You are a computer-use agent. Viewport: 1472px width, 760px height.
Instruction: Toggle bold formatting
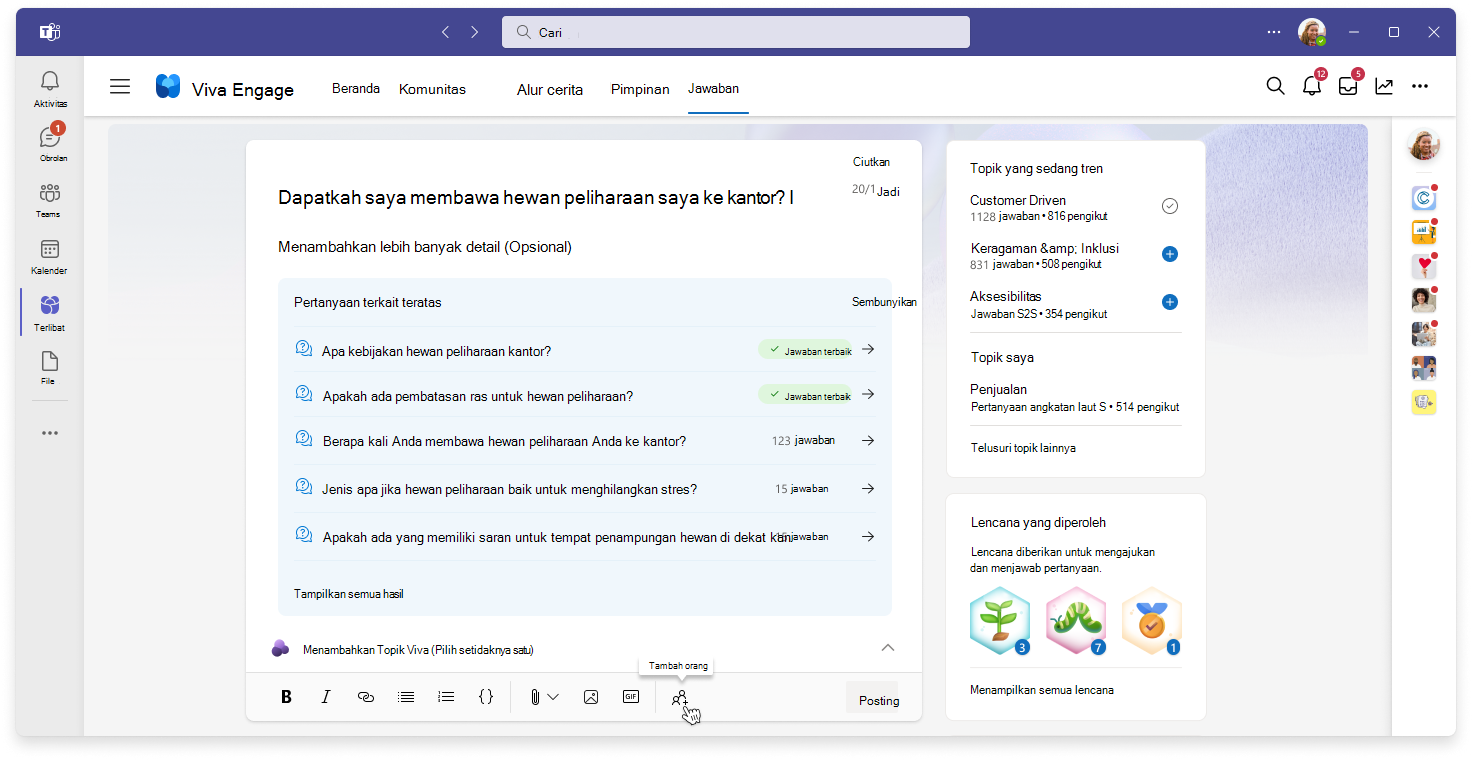pos(286,697)
